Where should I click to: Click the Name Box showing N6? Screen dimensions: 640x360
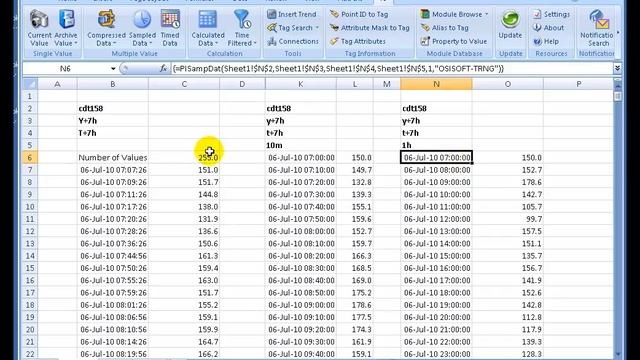pyautogui.click(x=66, y=69)
